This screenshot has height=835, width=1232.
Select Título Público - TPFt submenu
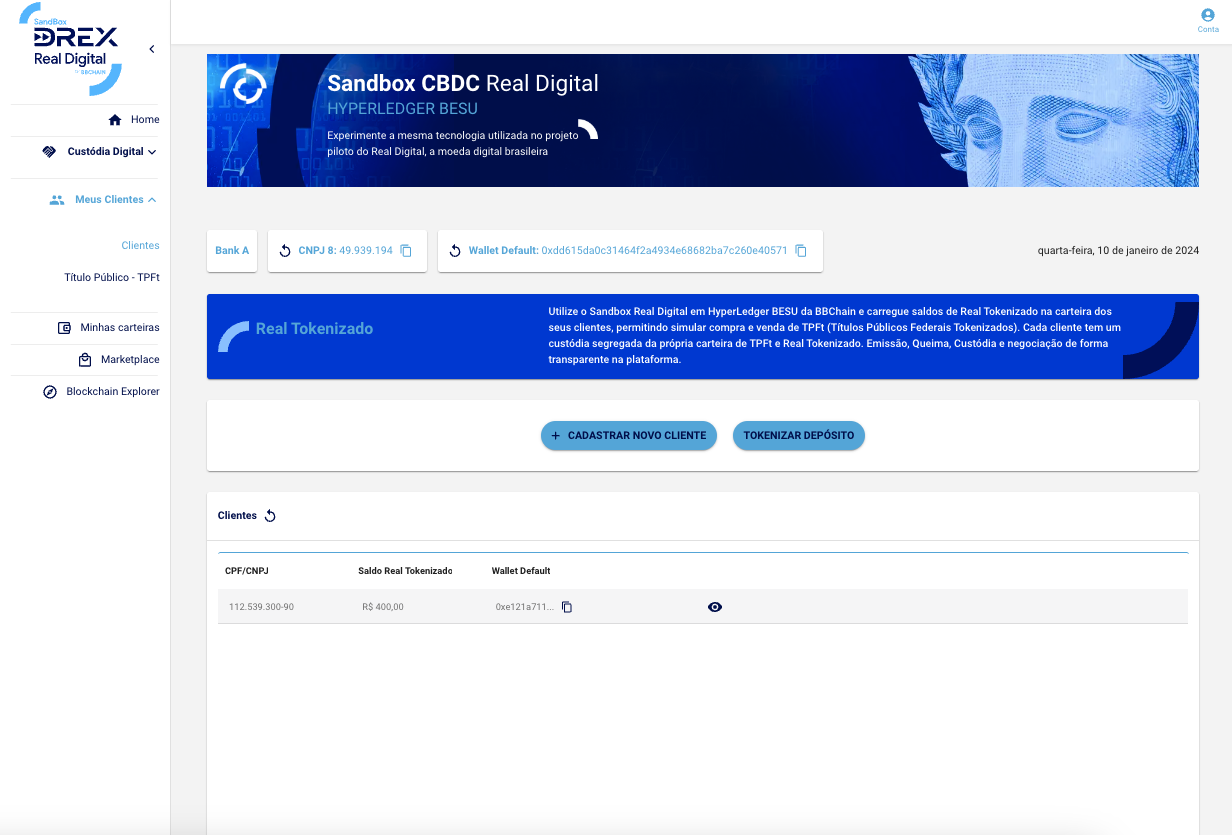click(112, 277)
